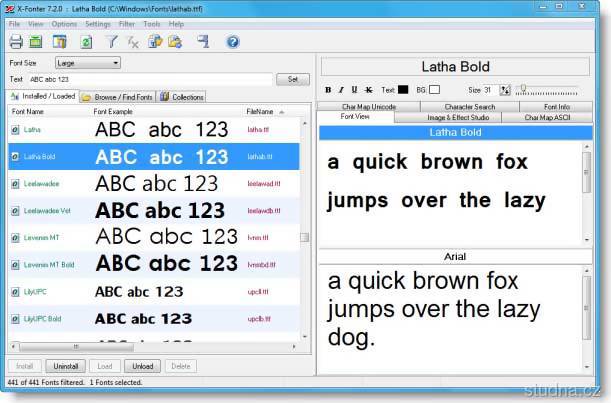Open the Char Map Unicode tab
The height and width of the screenshot is (403, 611).
pyautogui.click(x=369, y=106)
